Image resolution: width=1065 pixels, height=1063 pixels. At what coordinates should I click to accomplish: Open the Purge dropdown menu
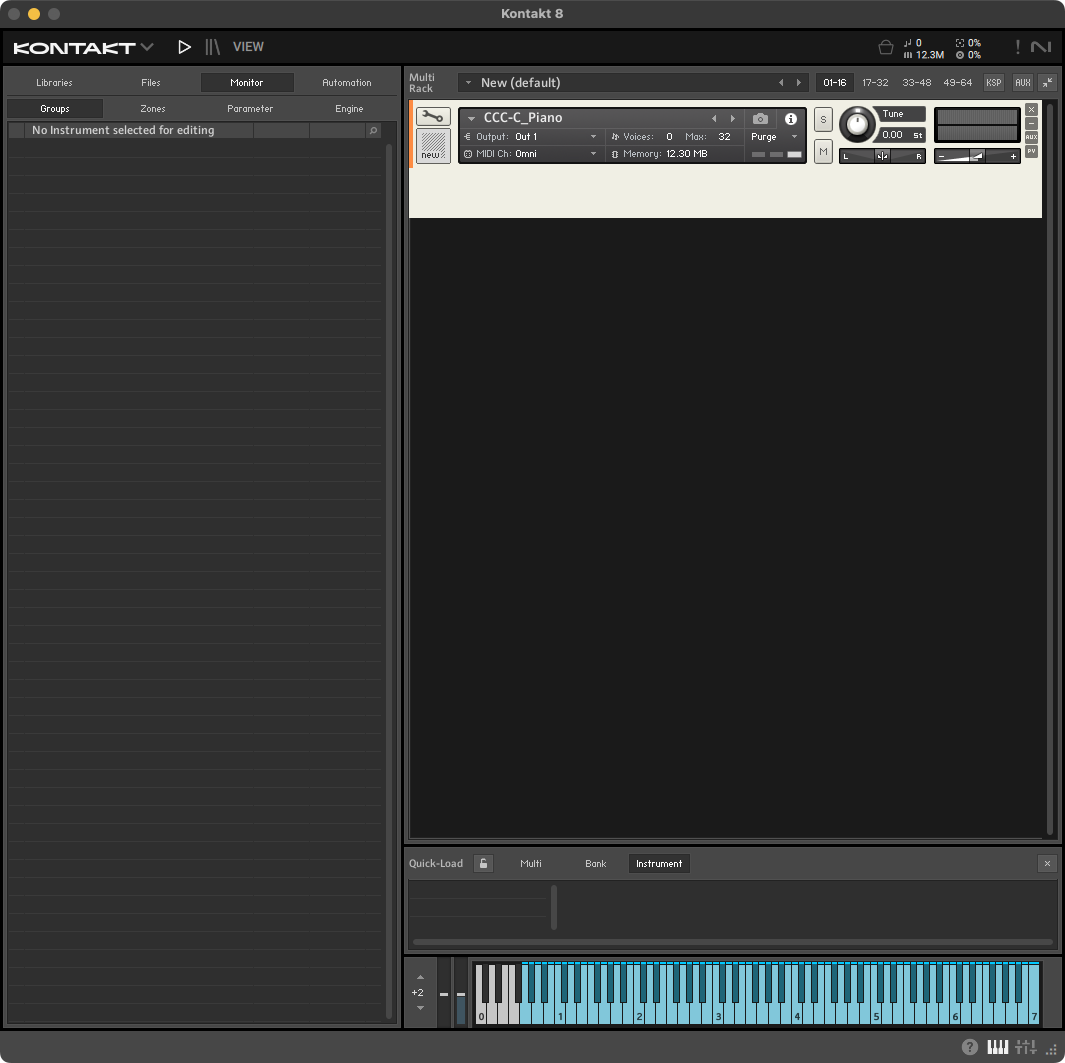coord(774,137)
